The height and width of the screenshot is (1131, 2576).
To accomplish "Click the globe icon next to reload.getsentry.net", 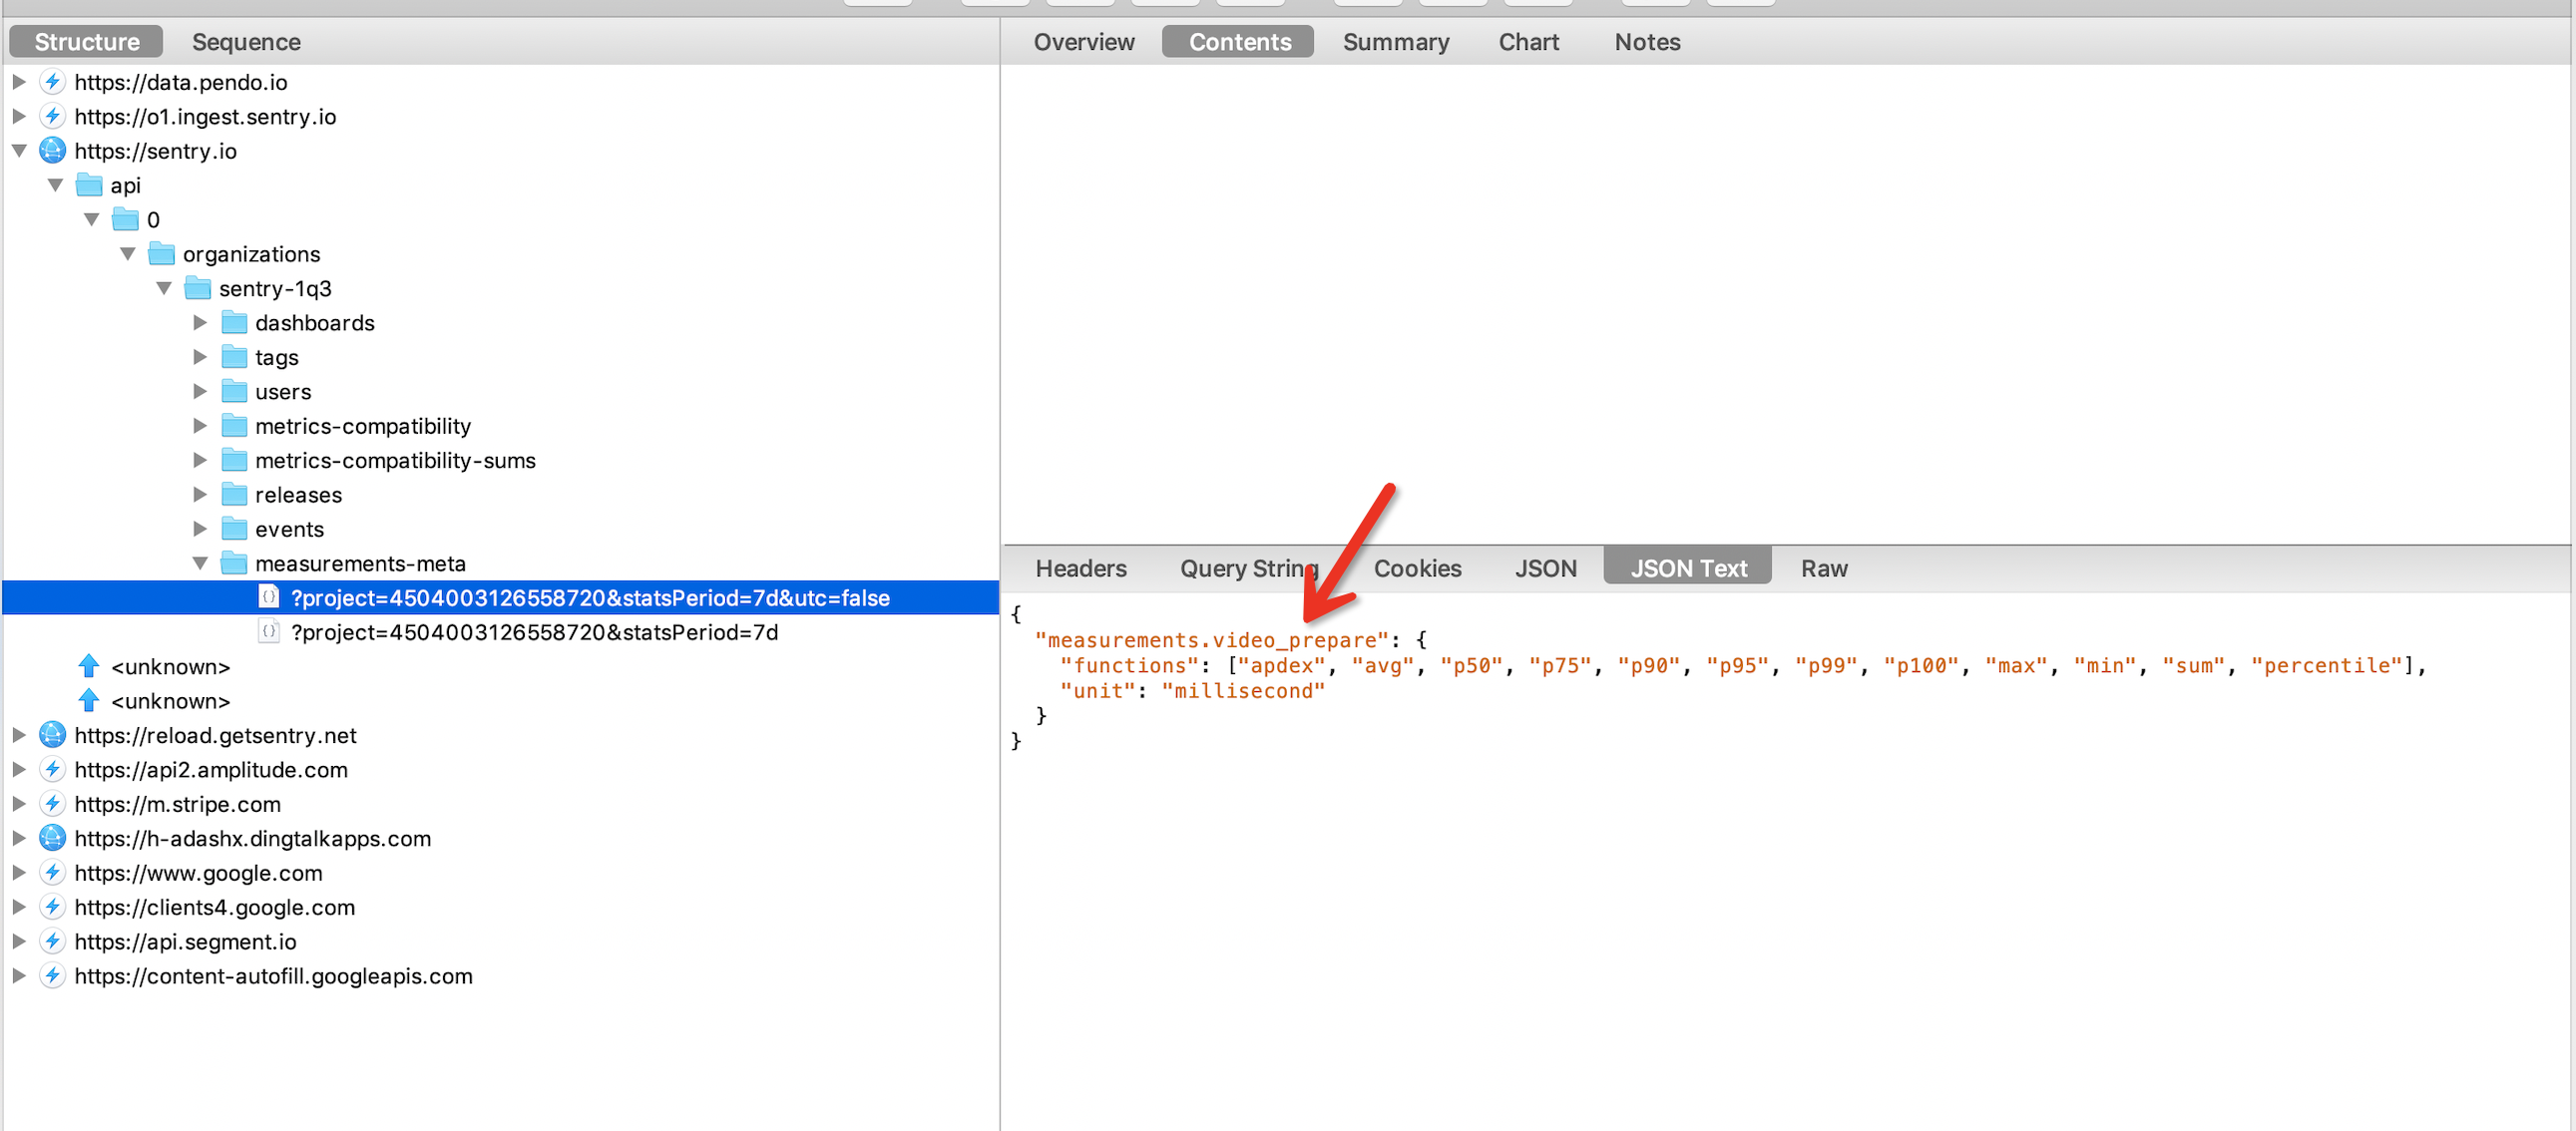I will tap(52, 734).
